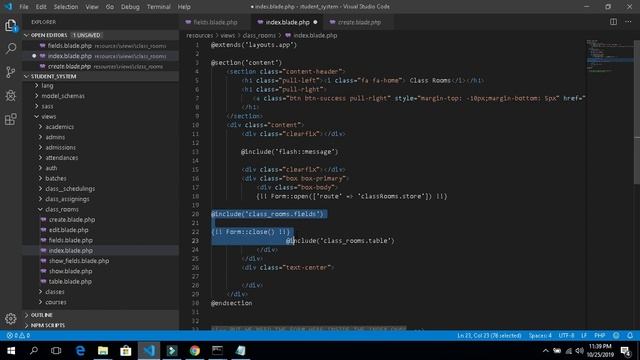Screen dimensions: 640x360
Task: Click class_rooms in the breadcrumb path
Action: (259, 36)
